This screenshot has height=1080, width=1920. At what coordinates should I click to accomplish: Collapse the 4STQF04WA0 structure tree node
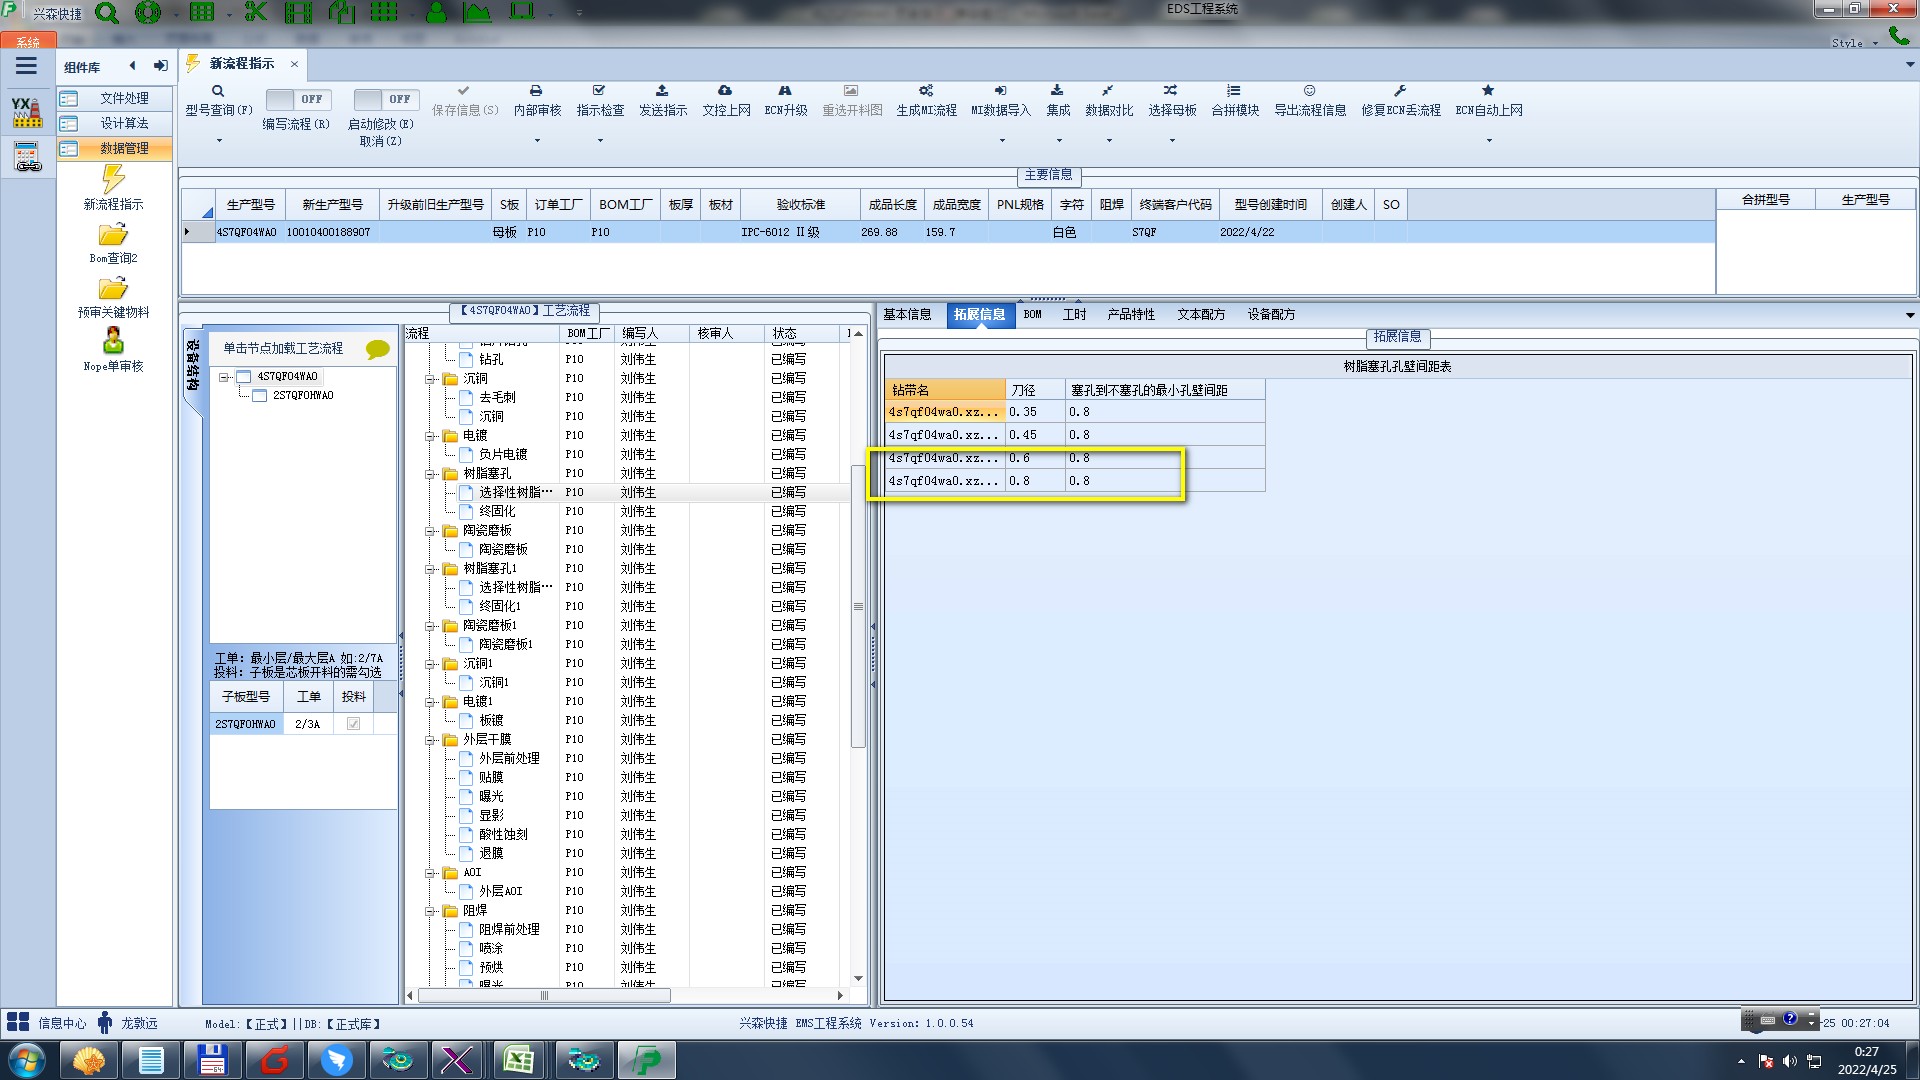(225, 377)
